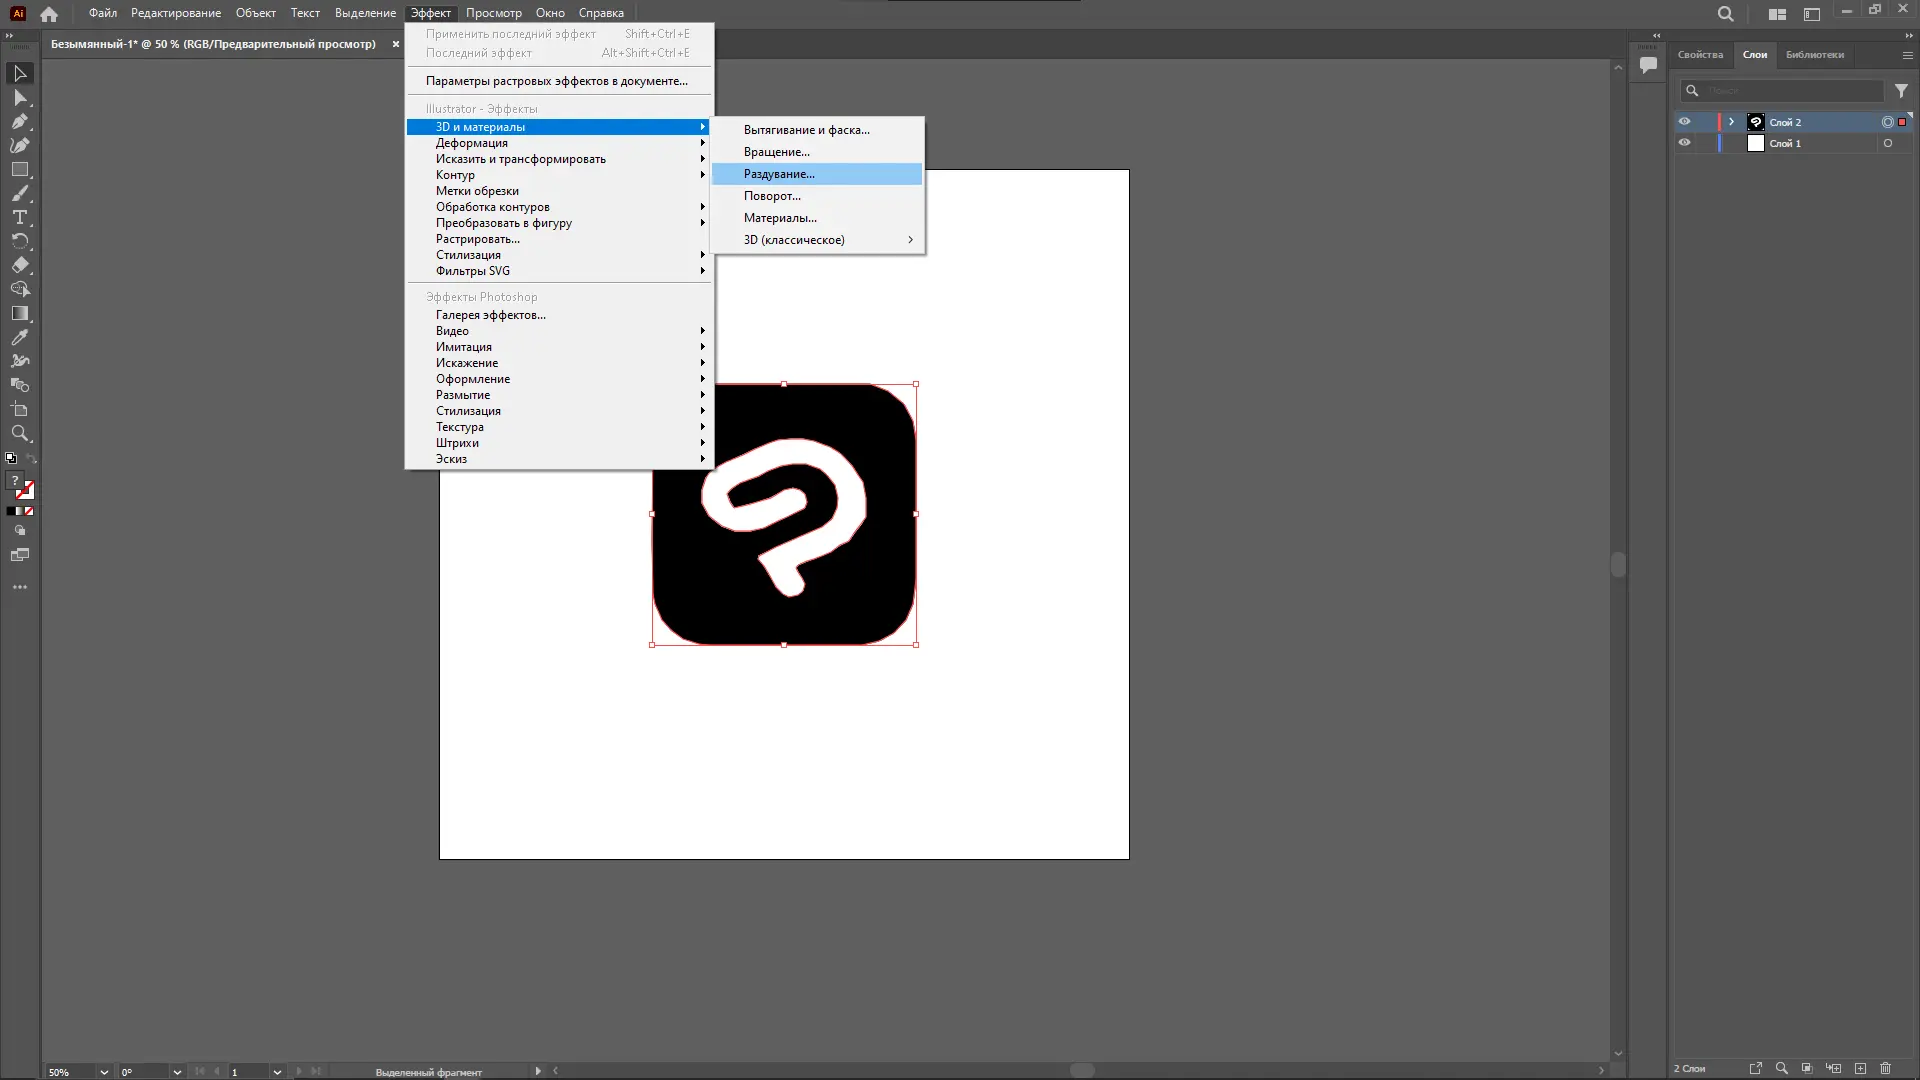
Task: Switch to the Библиотеки tab
Action: (1815, 55)
